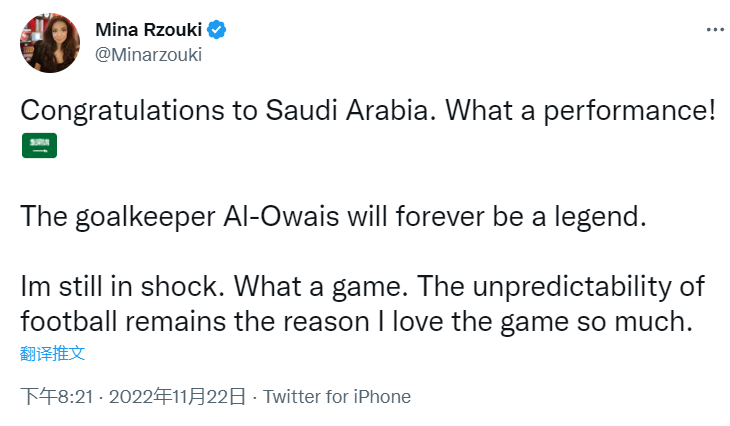The height and width of the screenshot is (426, 730).
Task: Click the Saudi Arabia flag emoji
Action: pos(39,145)
